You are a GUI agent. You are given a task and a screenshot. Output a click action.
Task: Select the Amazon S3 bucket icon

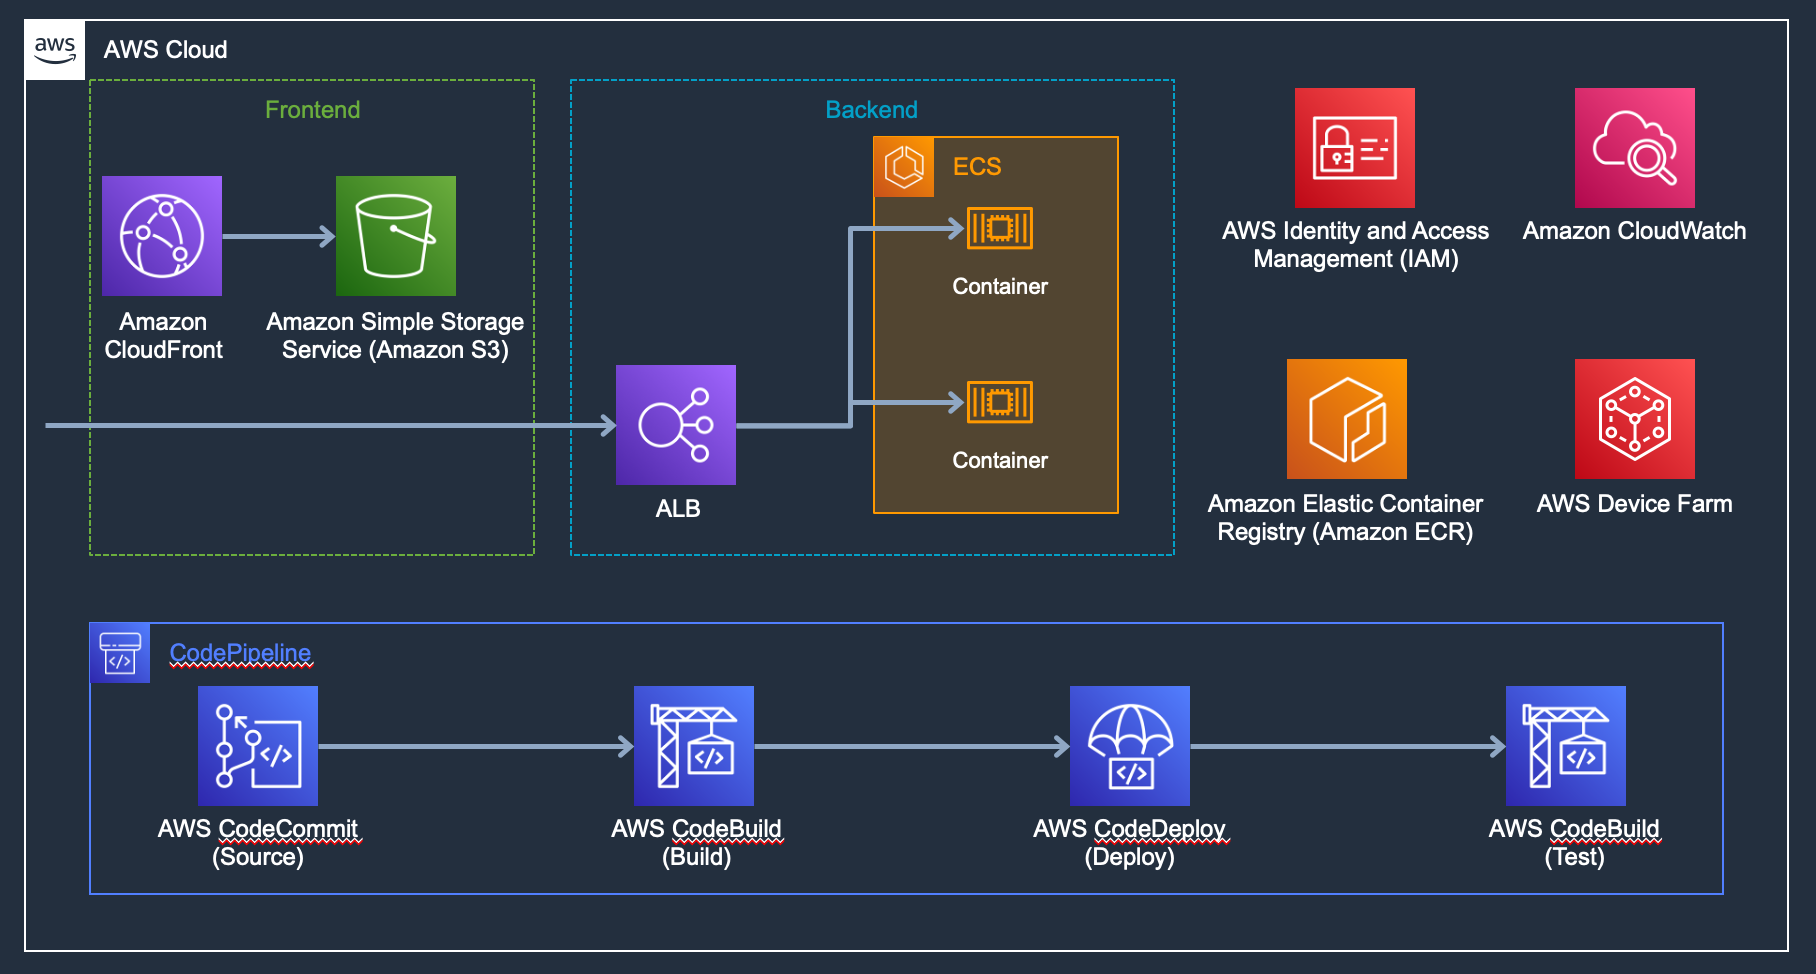tap(396, 236)
